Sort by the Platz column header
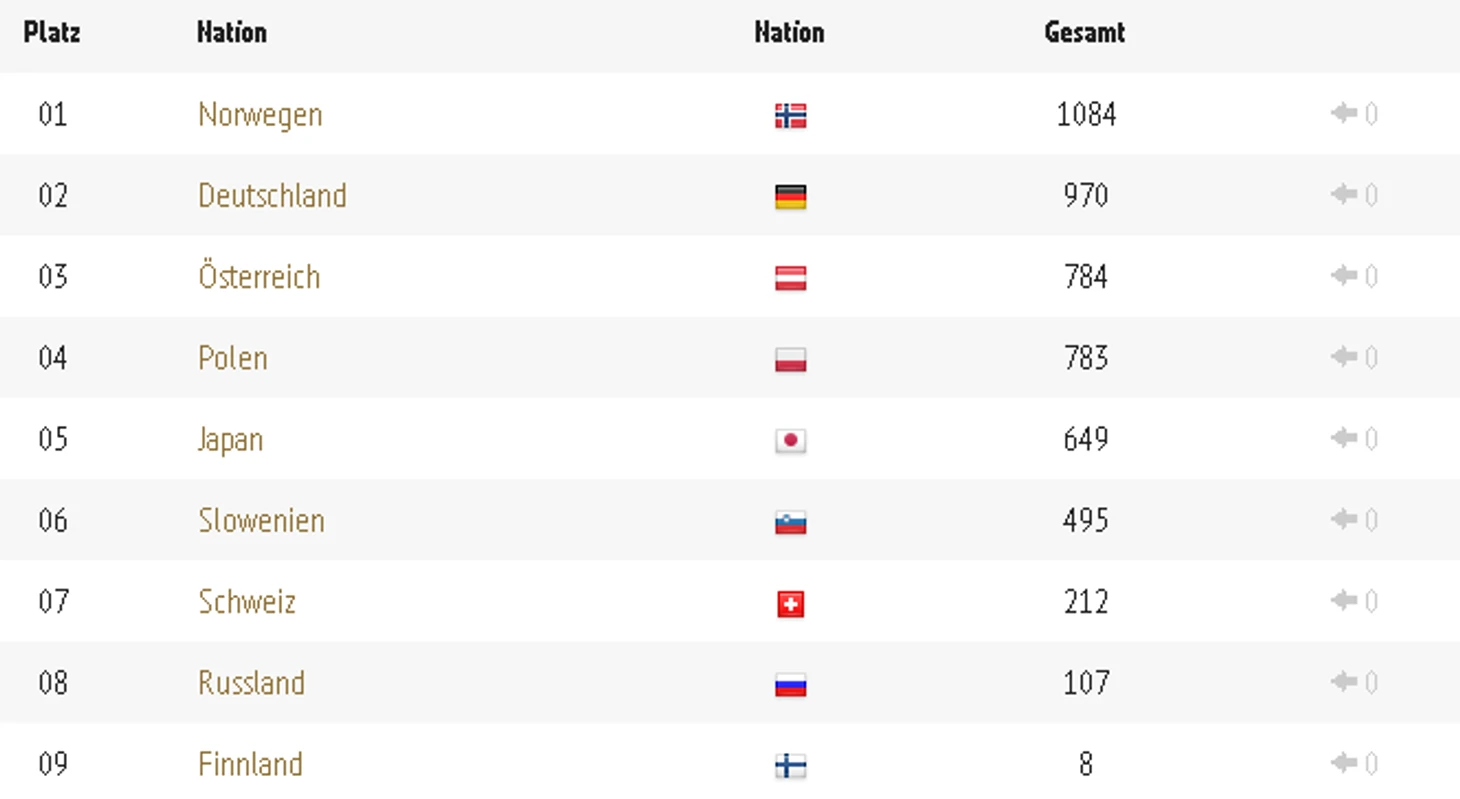The width and height of the screenshot is (1460, 799). [52, 32]
